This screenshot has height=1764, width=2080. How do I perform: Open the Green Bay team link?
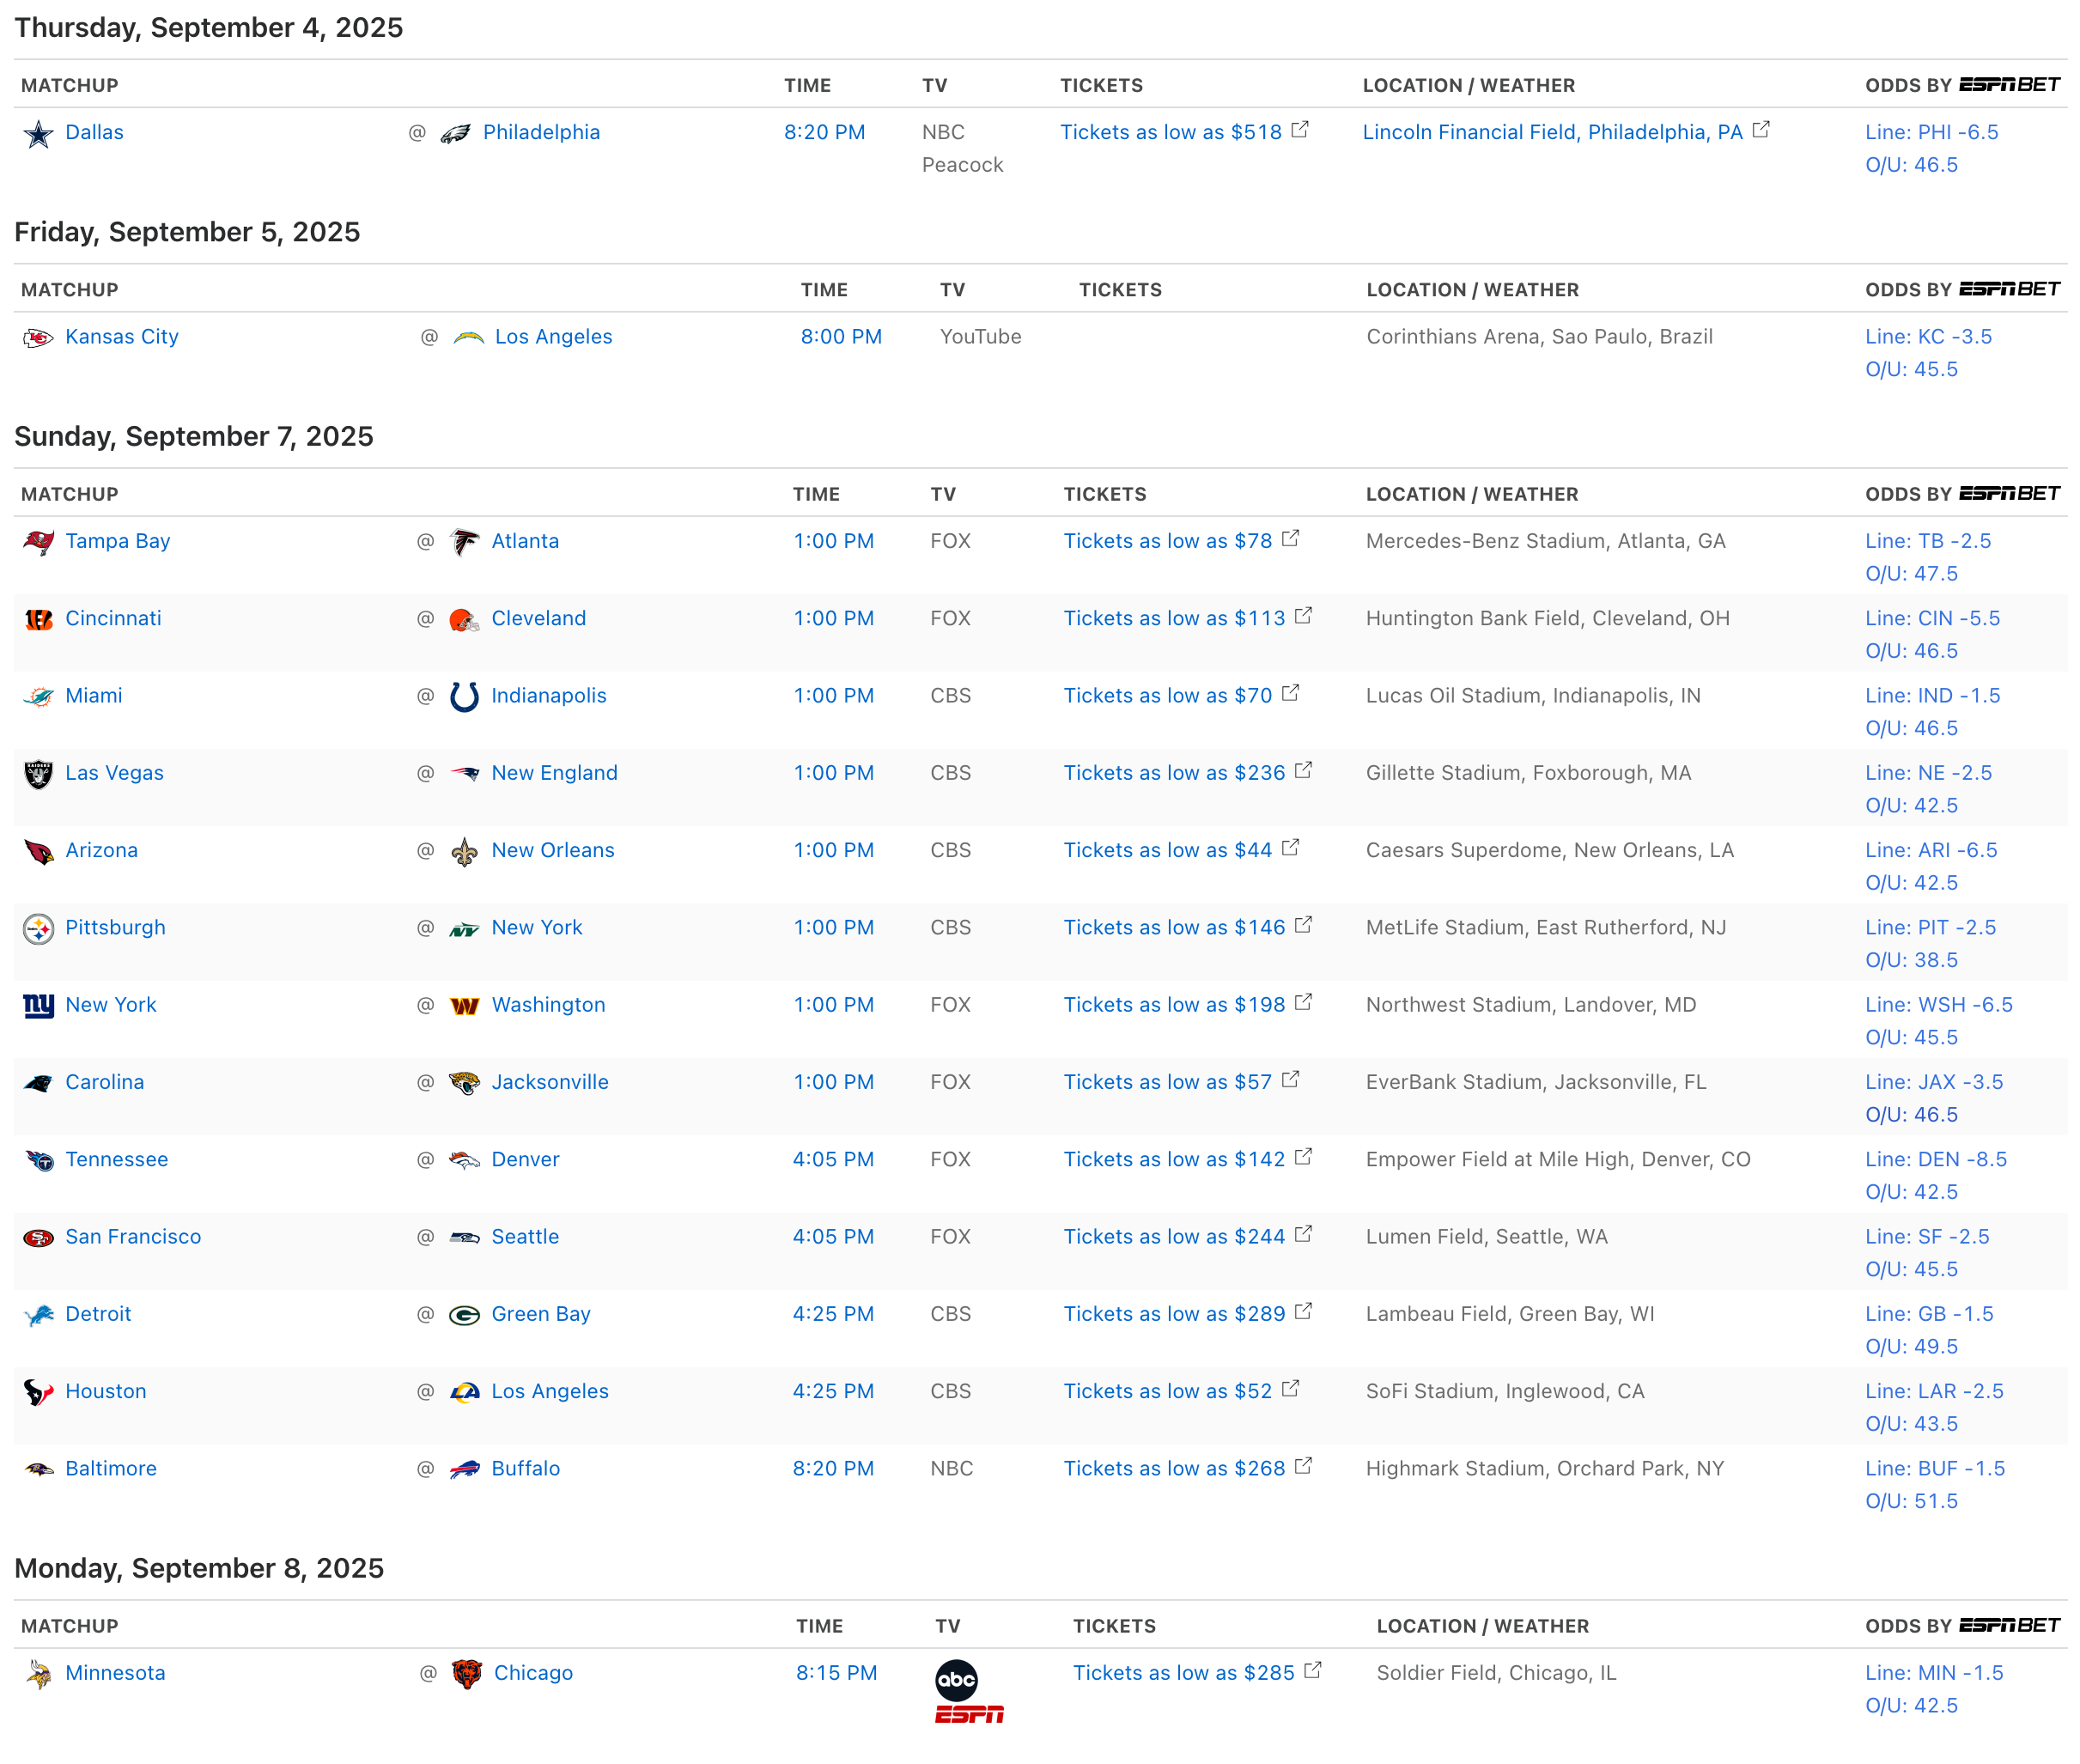pyautogui.click(x=540, y=1314)
